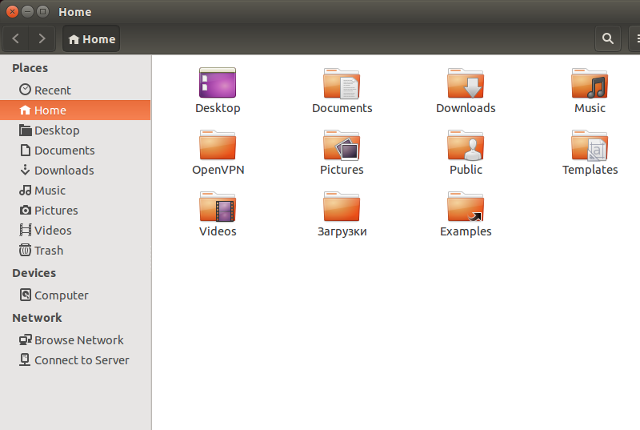The image size is (640, 430).
Task: Click Connect to Server in the sidebar
Action: 75,360
